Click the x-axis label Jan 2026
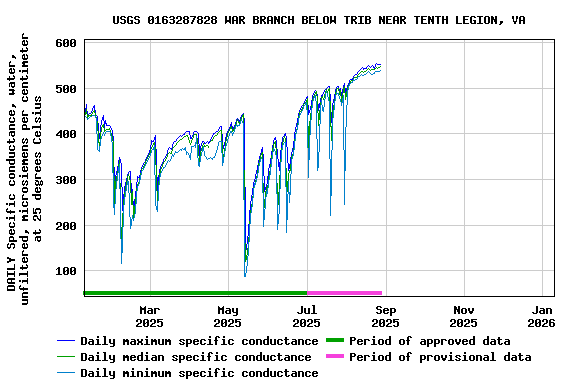The height and width of the screenshot is (384, 576). (541, 317)
